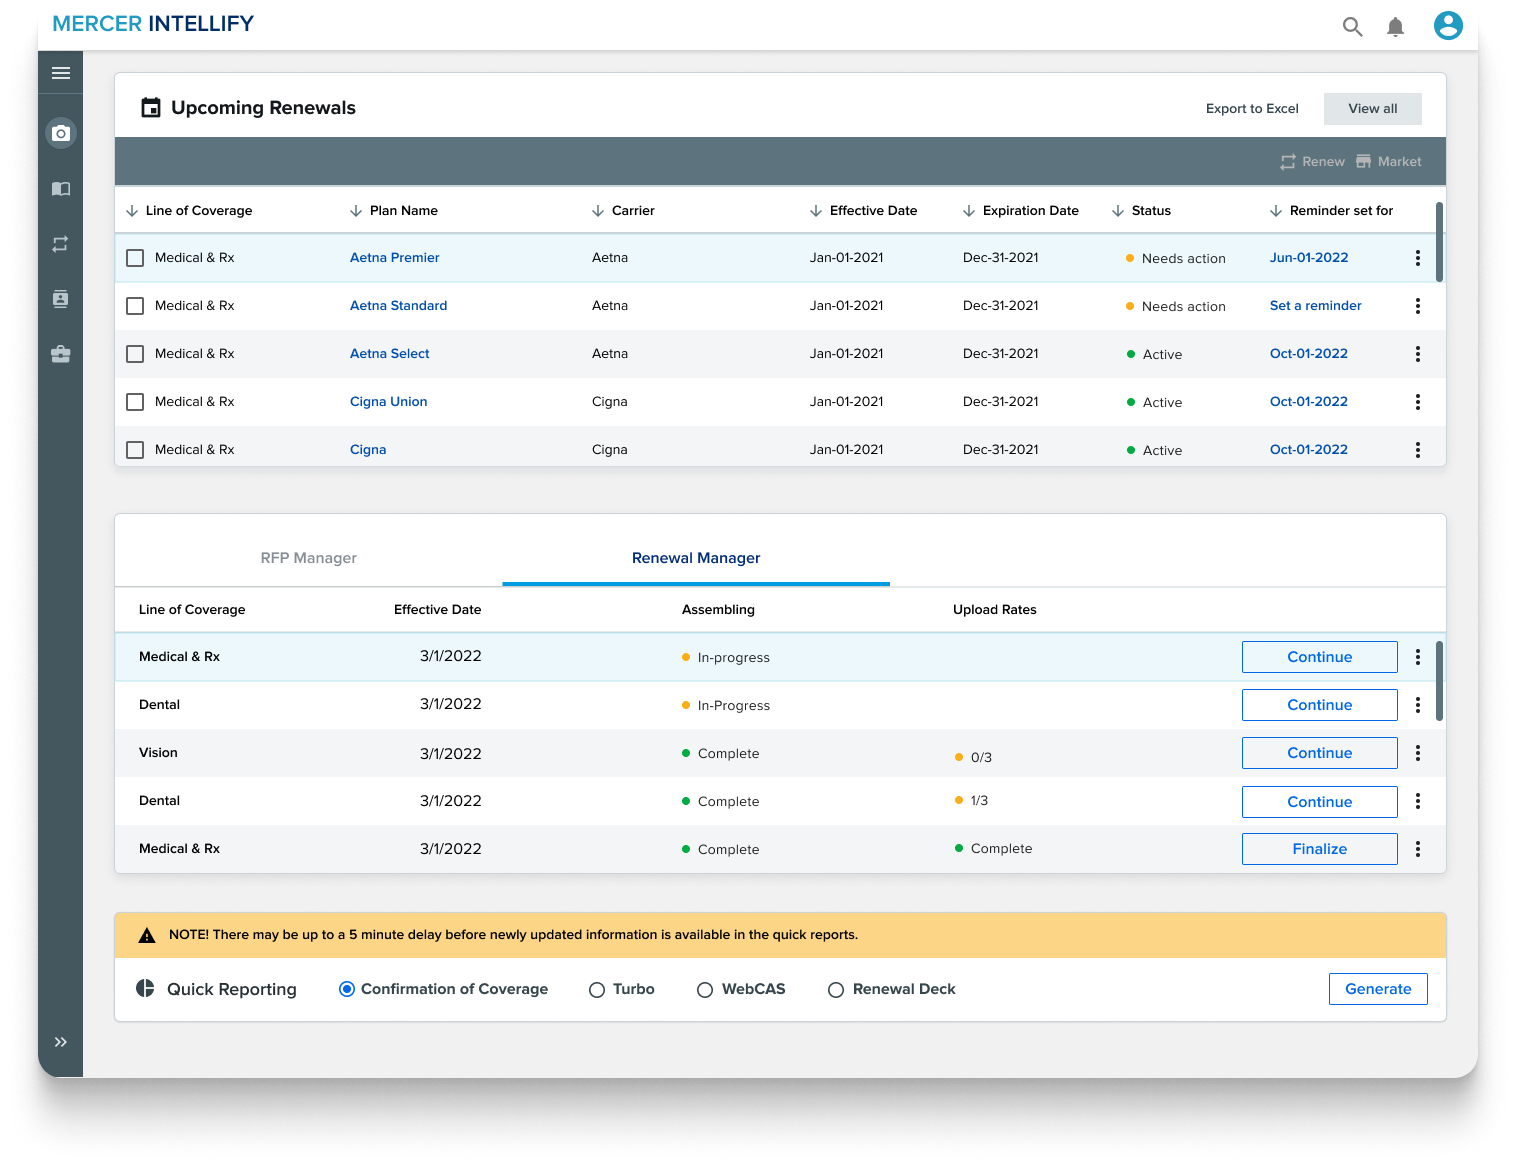Open the hamburger menu in the sidebar

point(61,73)
